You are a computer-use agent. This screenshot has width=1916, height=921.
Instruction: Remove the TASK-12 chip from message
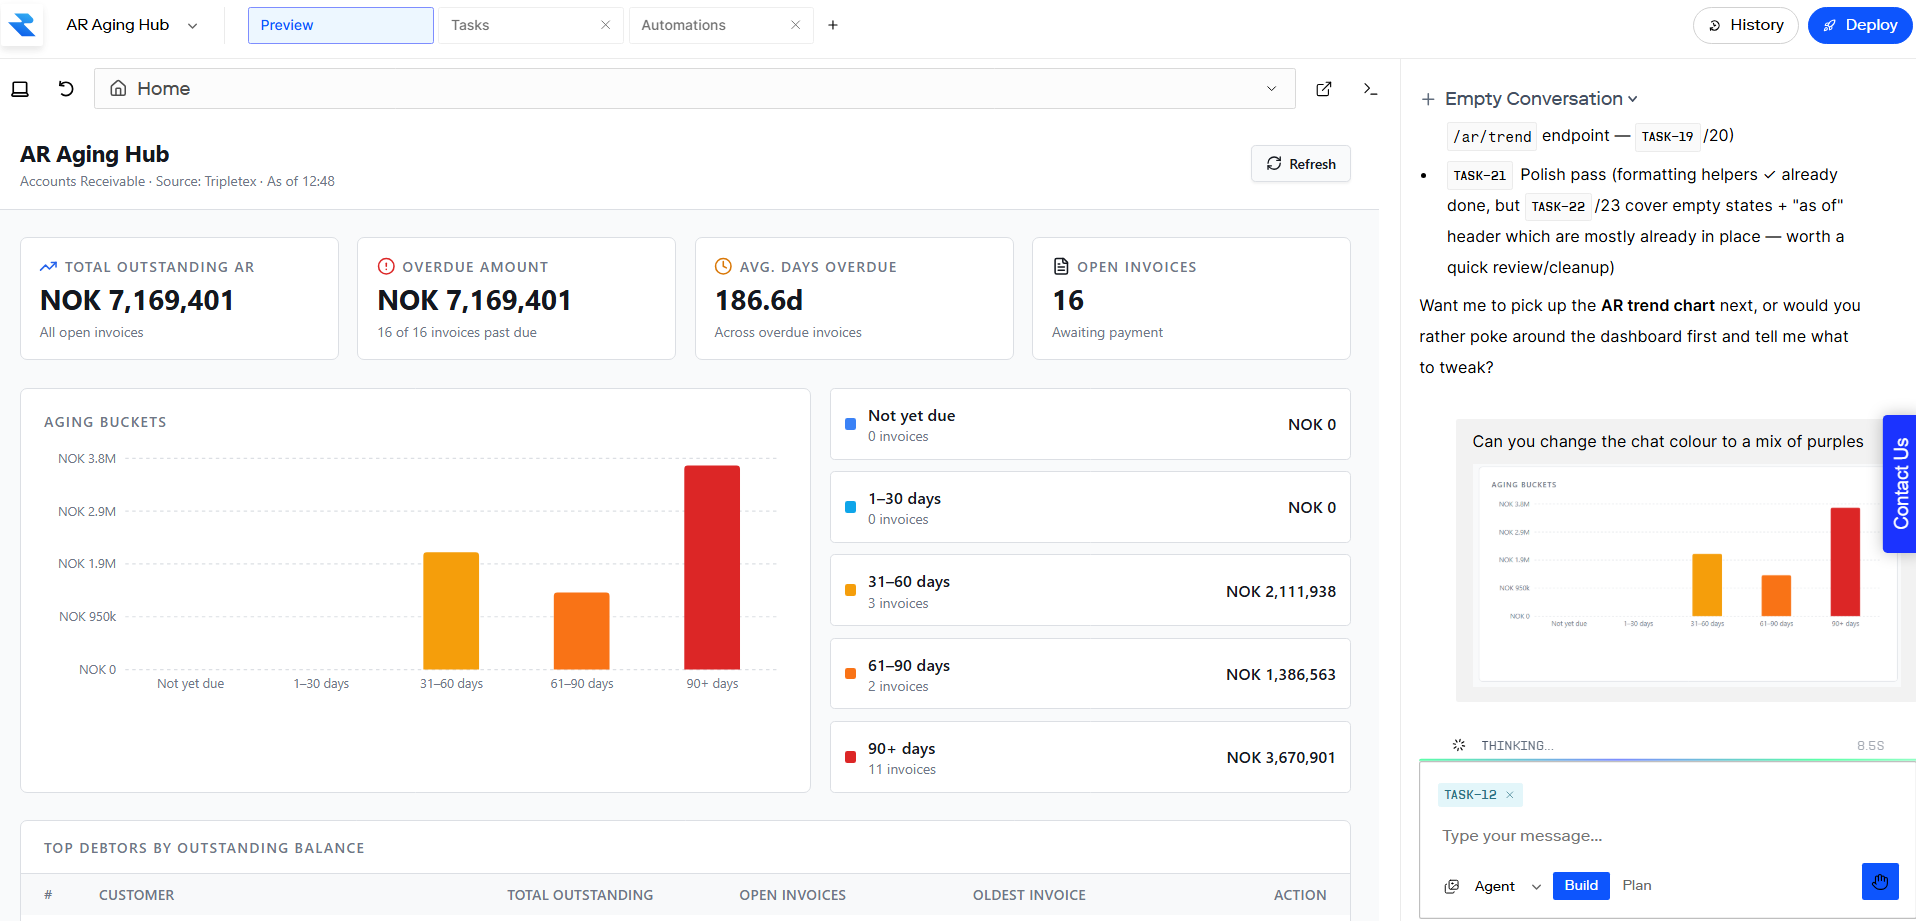point(1510,795)
